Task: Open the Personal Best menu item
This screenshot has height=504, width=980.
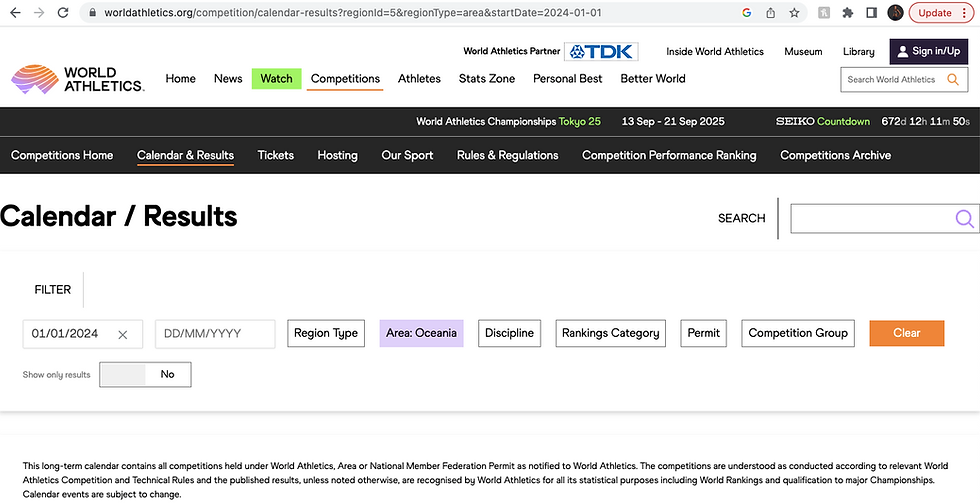Action: coord(568,78)
